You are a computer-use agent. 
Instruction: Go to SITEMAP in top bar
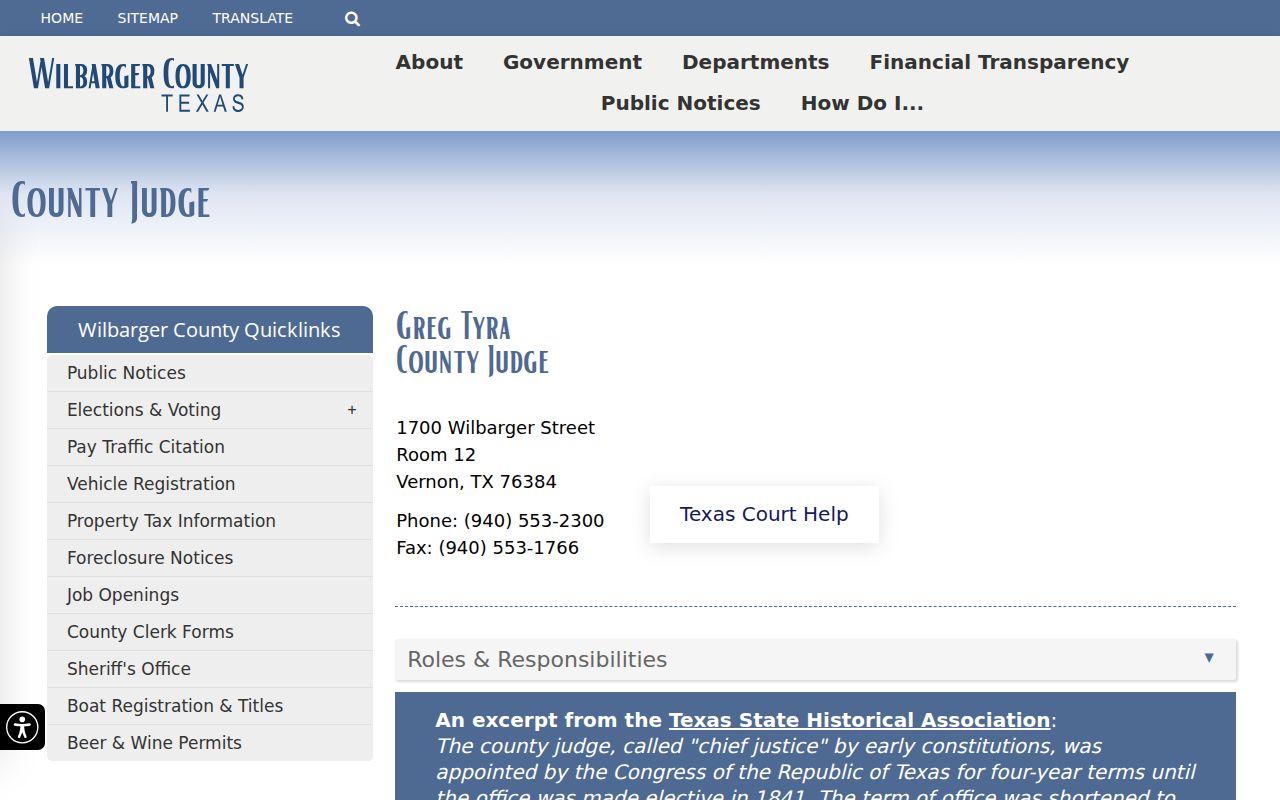tap(148, 18)
